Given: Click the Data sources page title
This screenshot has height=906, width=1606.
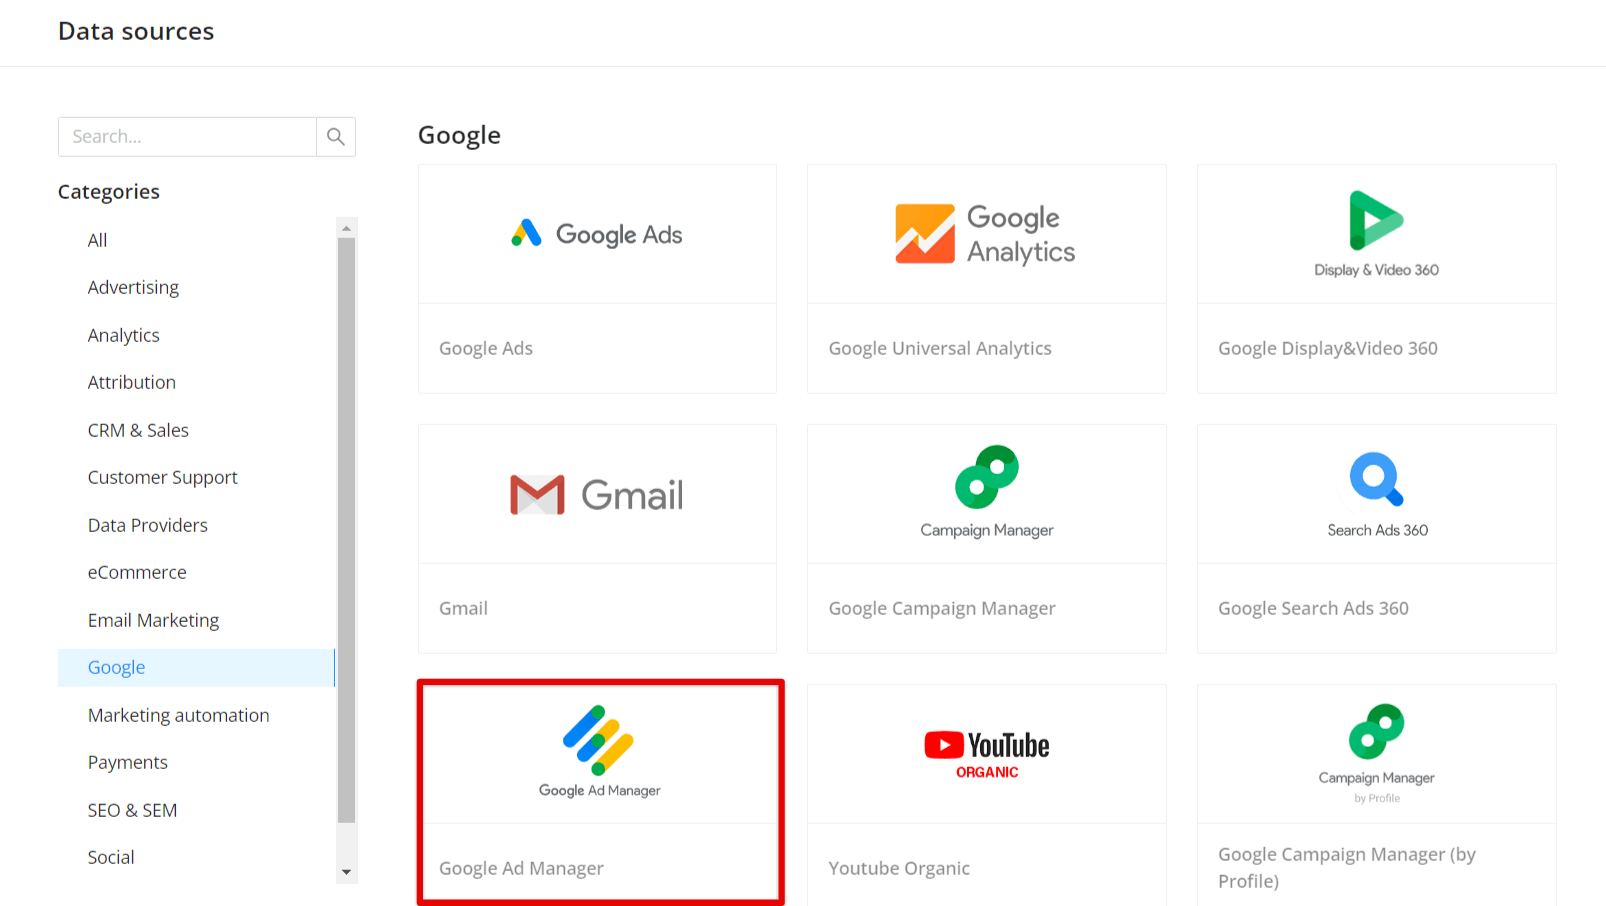Looking at the screenshot, I should coord(136,31).
